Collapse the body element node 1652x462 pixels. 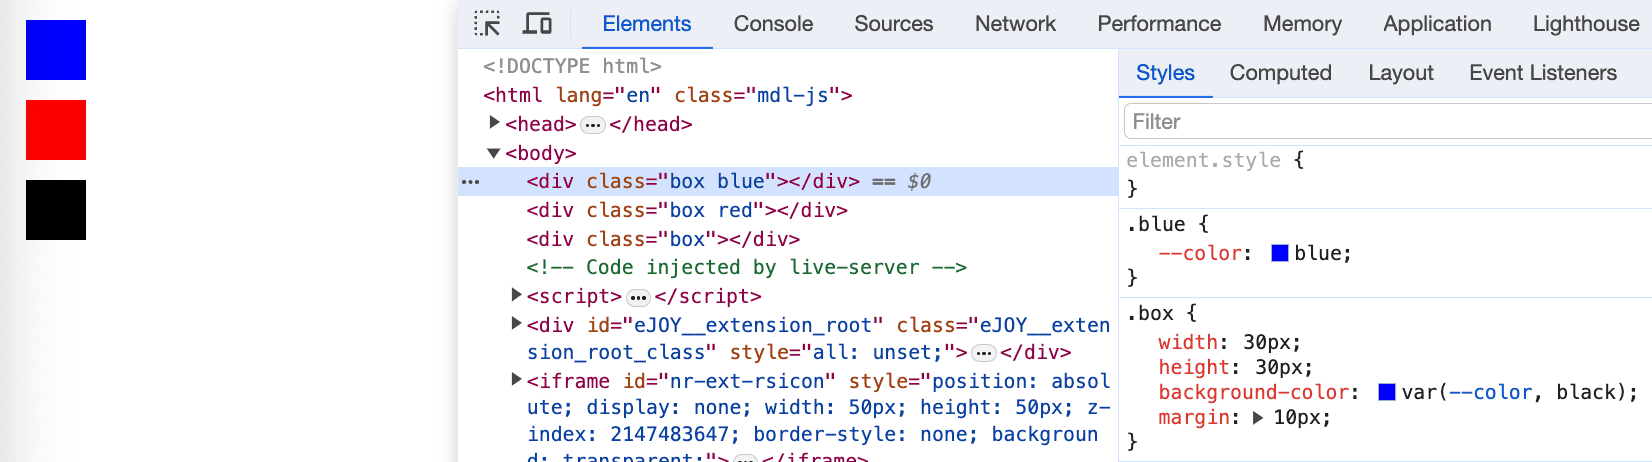pyautogui.click(x=494, y=153)
